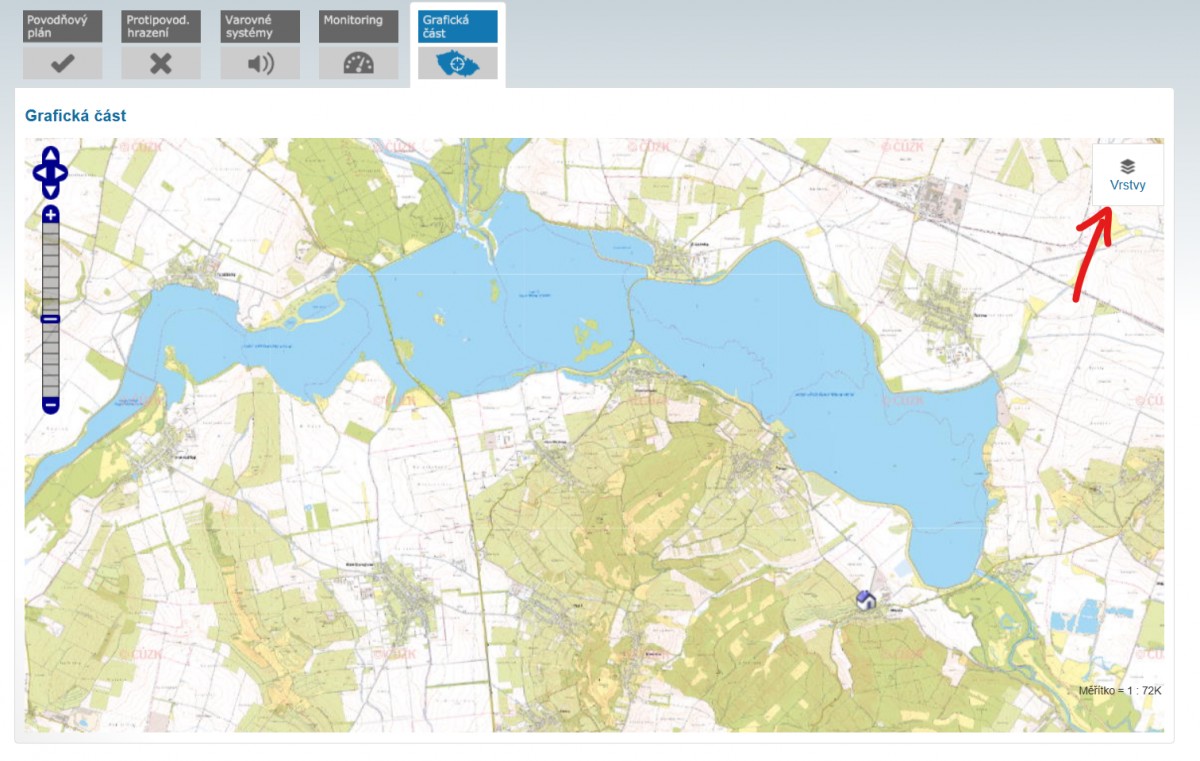The image size is (1200, 761).
Task: Open the Varovné systémy tab label
Action: (259, 26)
